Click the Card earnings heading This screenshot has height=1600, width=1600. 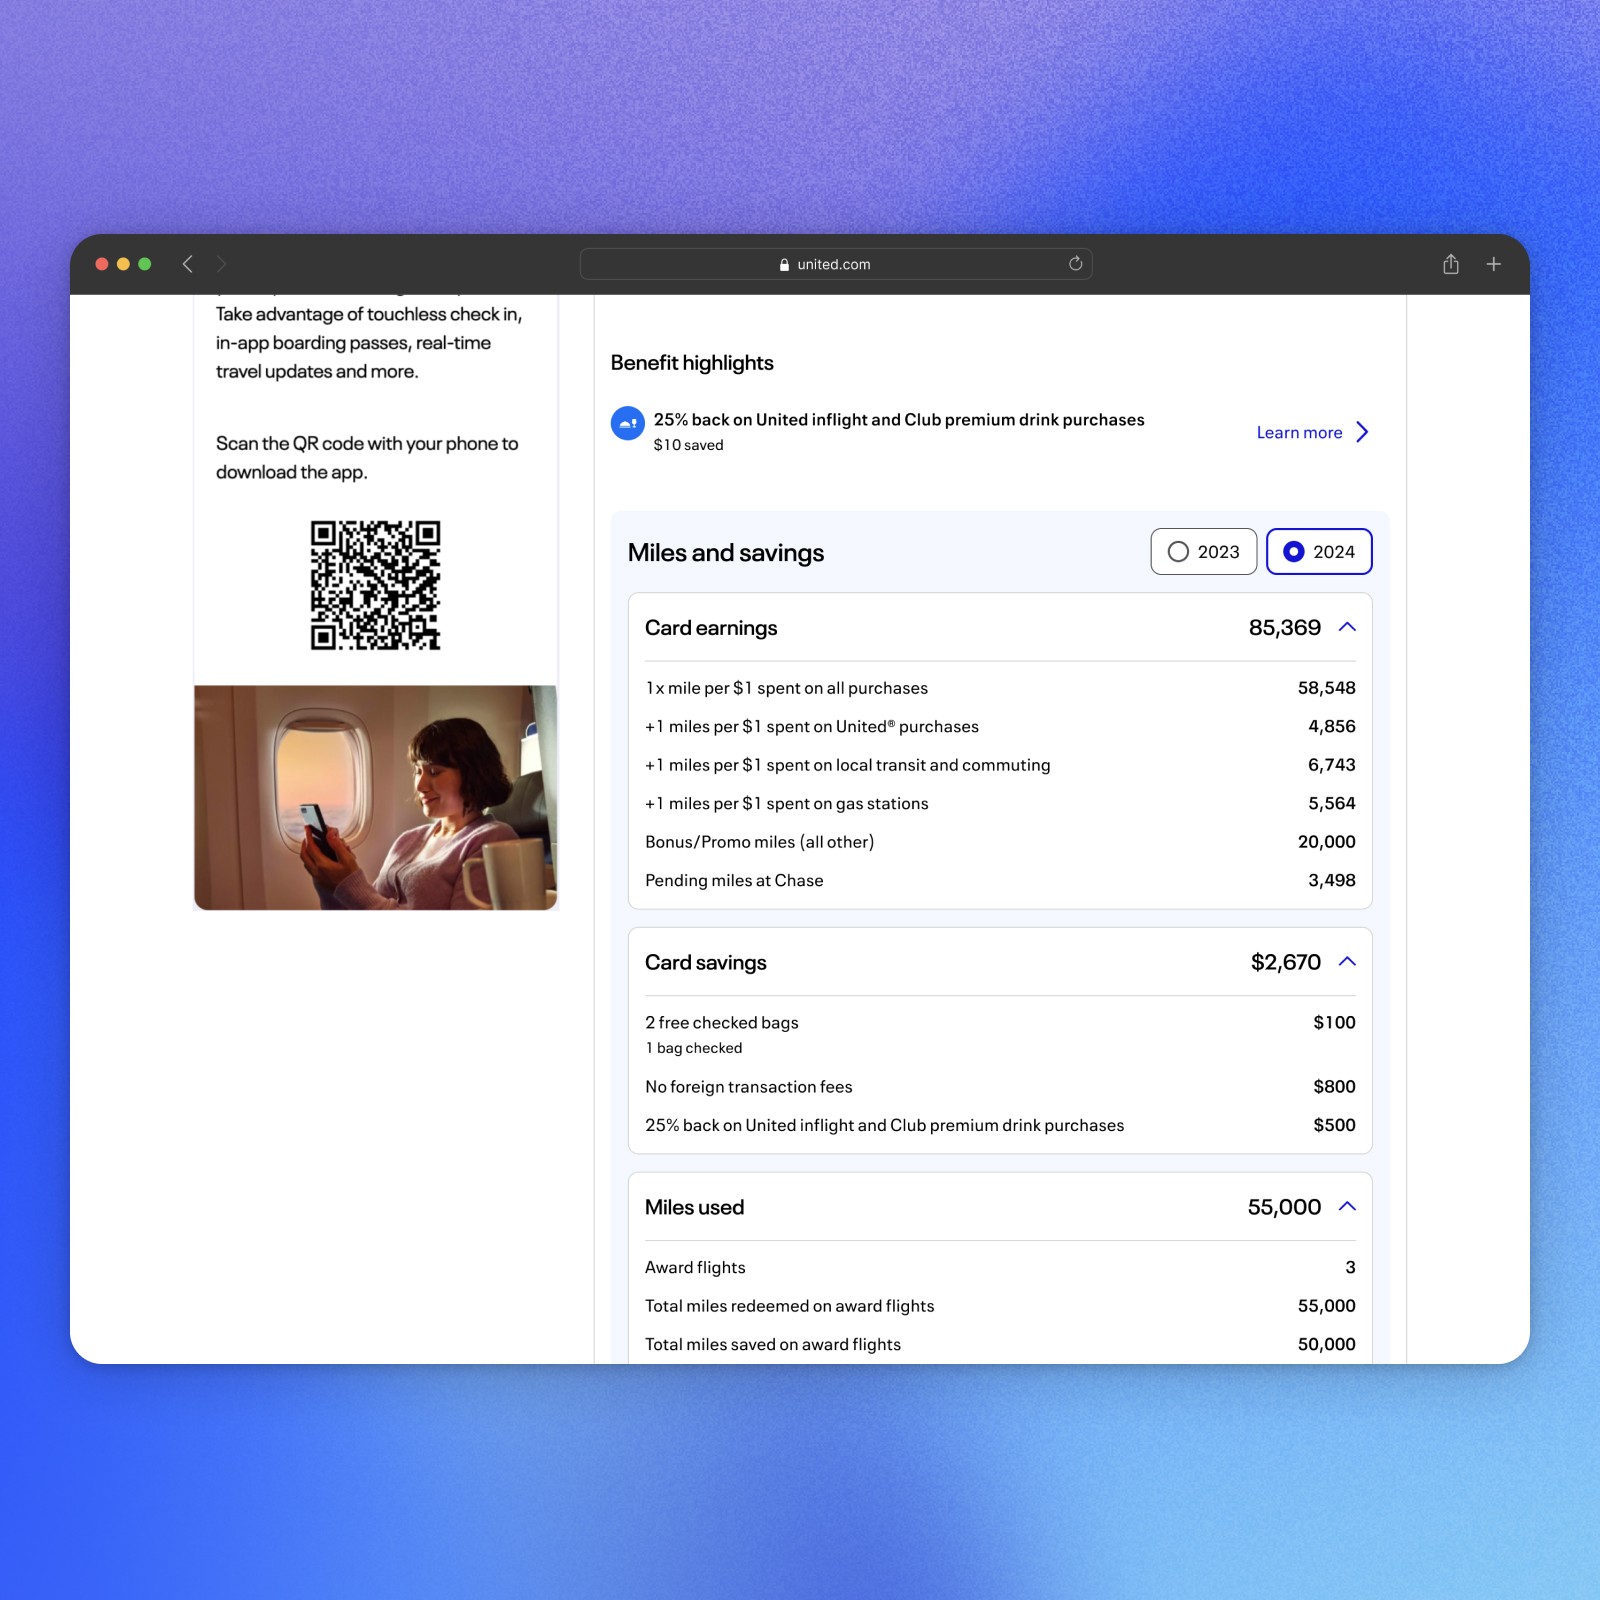click(x=710, y=628)
